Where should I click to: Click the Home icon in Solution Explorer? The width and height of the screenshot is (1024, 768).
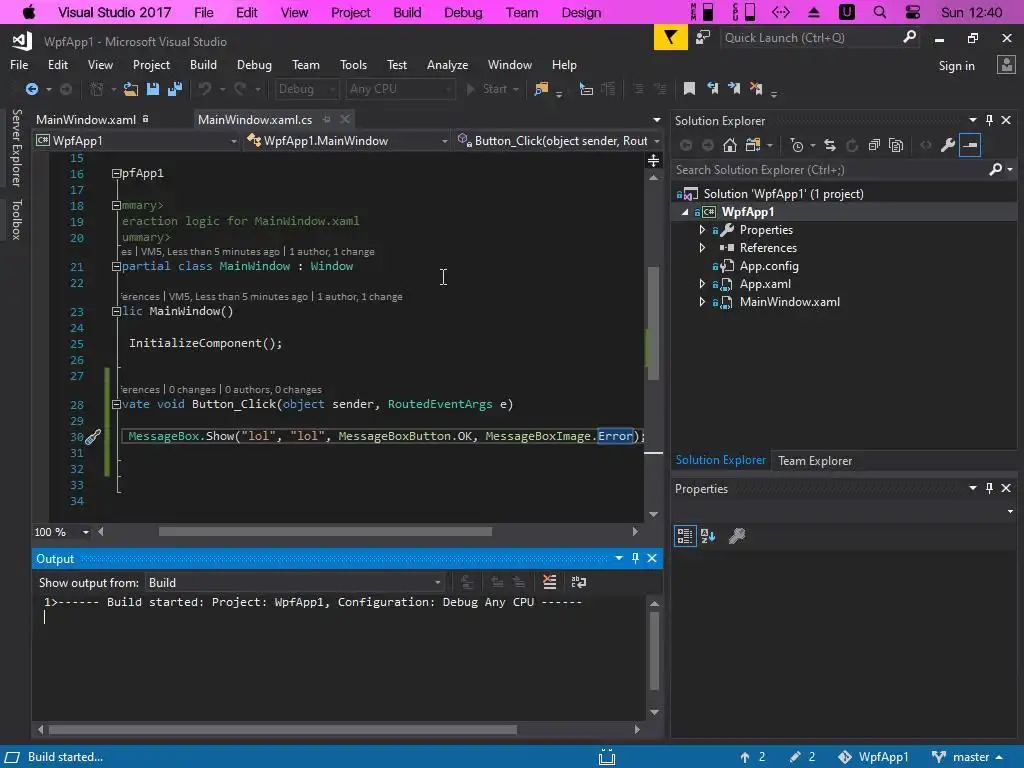[x=729, y=145]
